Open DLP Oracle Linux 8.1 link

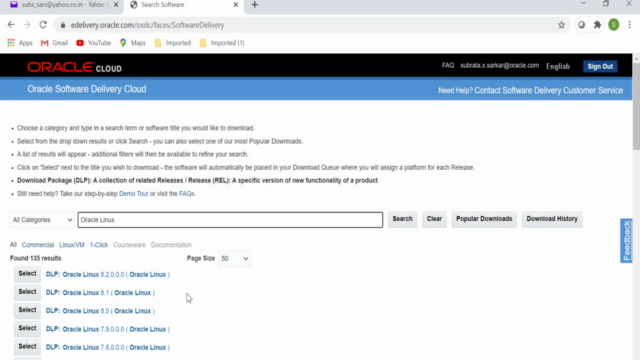point(100,293)
